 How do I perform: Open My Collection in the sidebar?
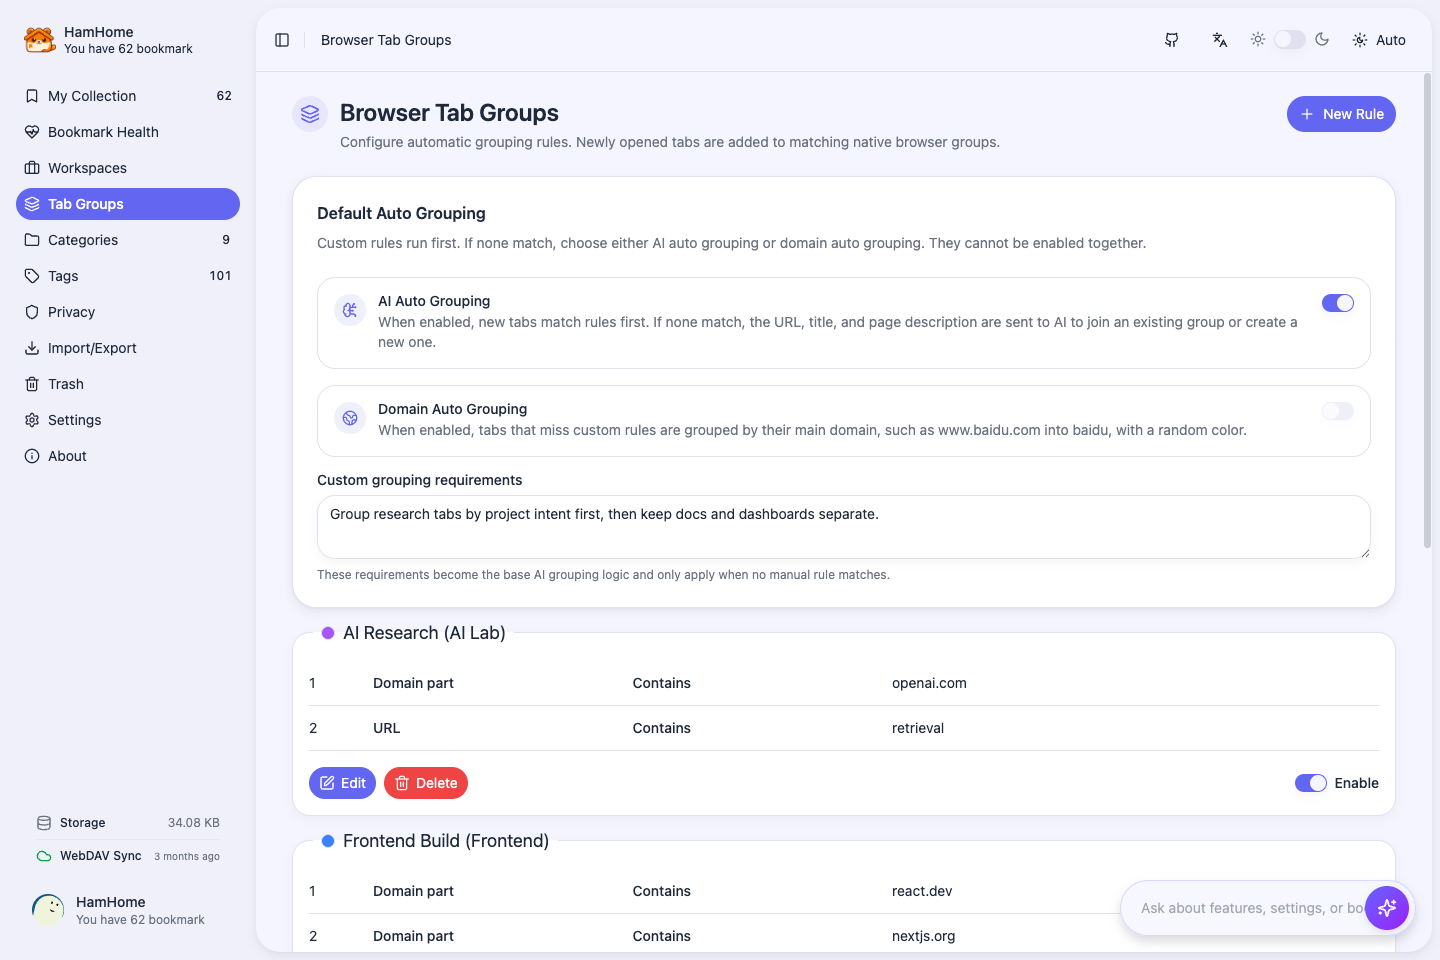click(128, 96)
